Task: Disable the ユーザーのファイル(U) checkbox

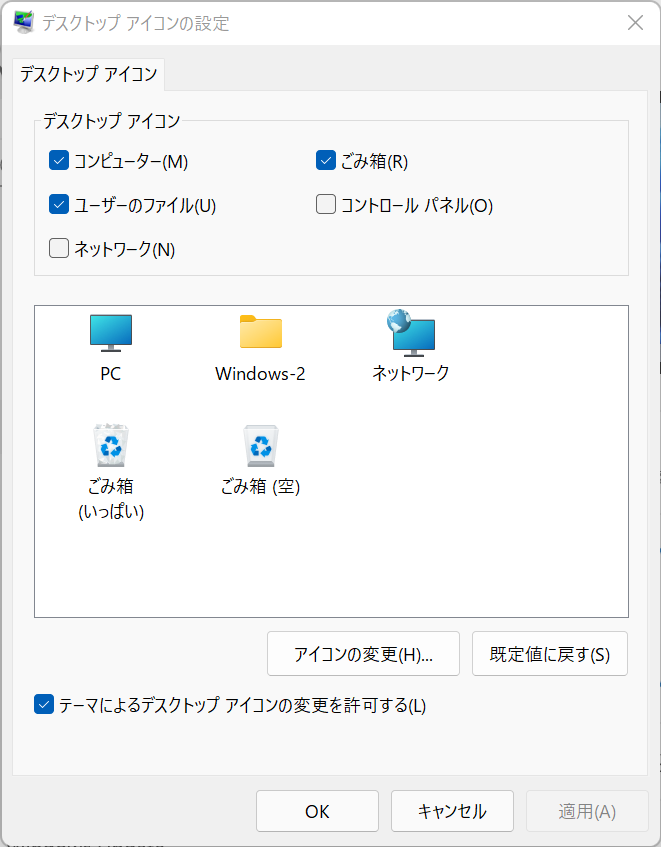Action: (x=59, y=204)
